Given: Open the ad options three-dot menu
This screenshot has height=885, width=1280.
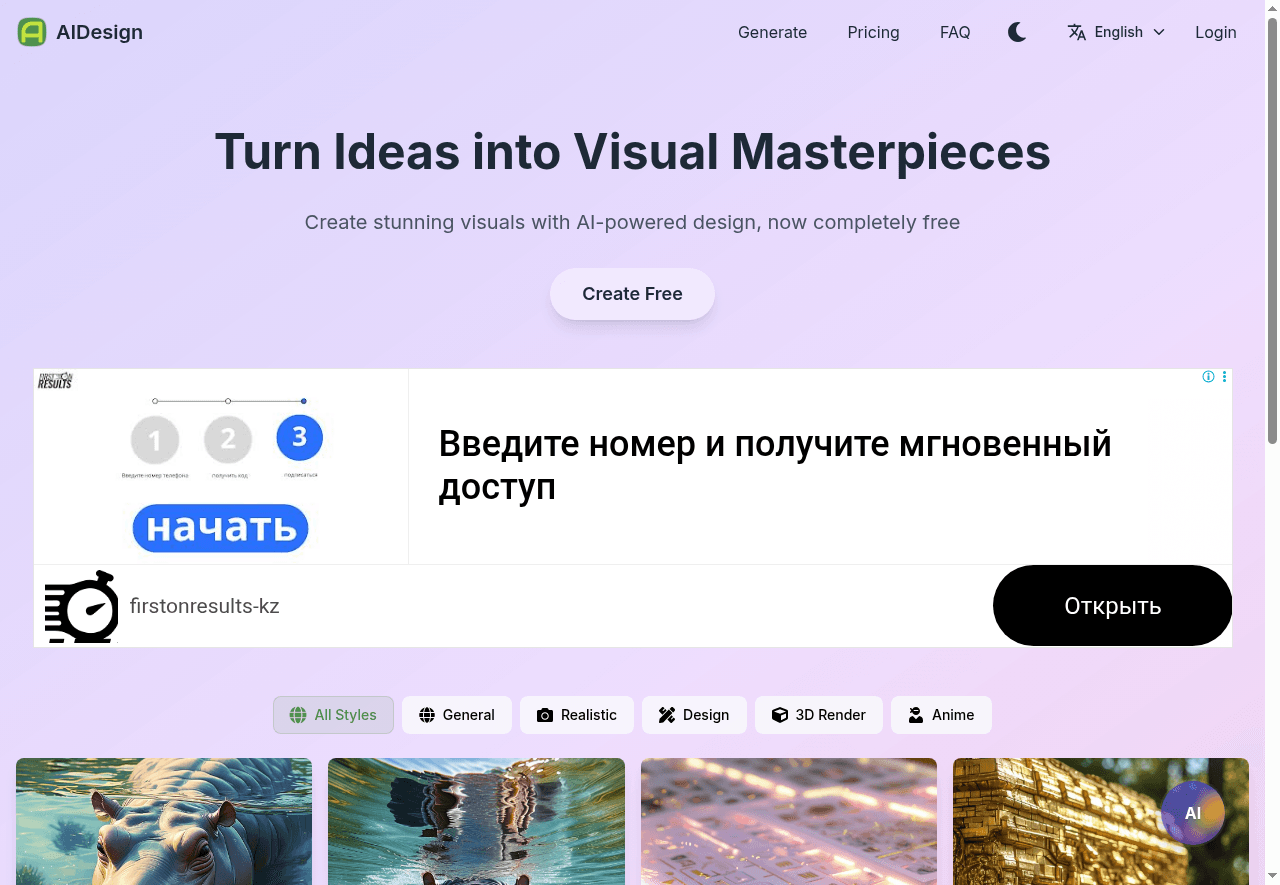Looking at the screenshot, I should [x=1224, y=376].
